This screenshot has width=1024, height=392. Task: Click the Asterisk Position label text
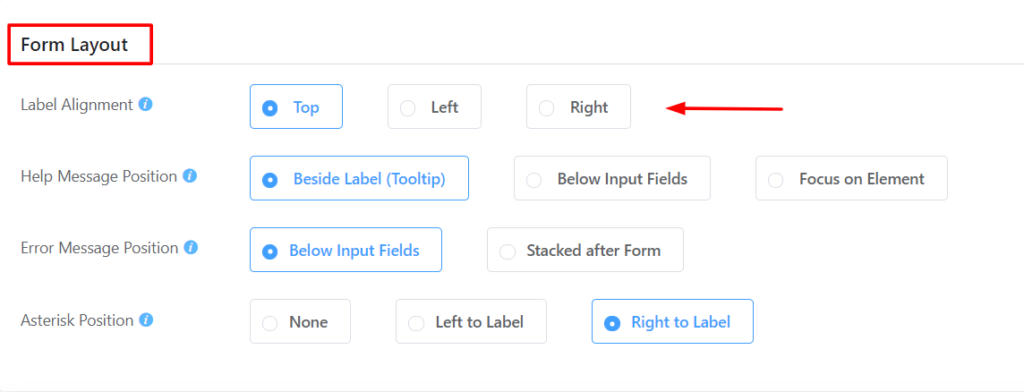click(77, 320)
